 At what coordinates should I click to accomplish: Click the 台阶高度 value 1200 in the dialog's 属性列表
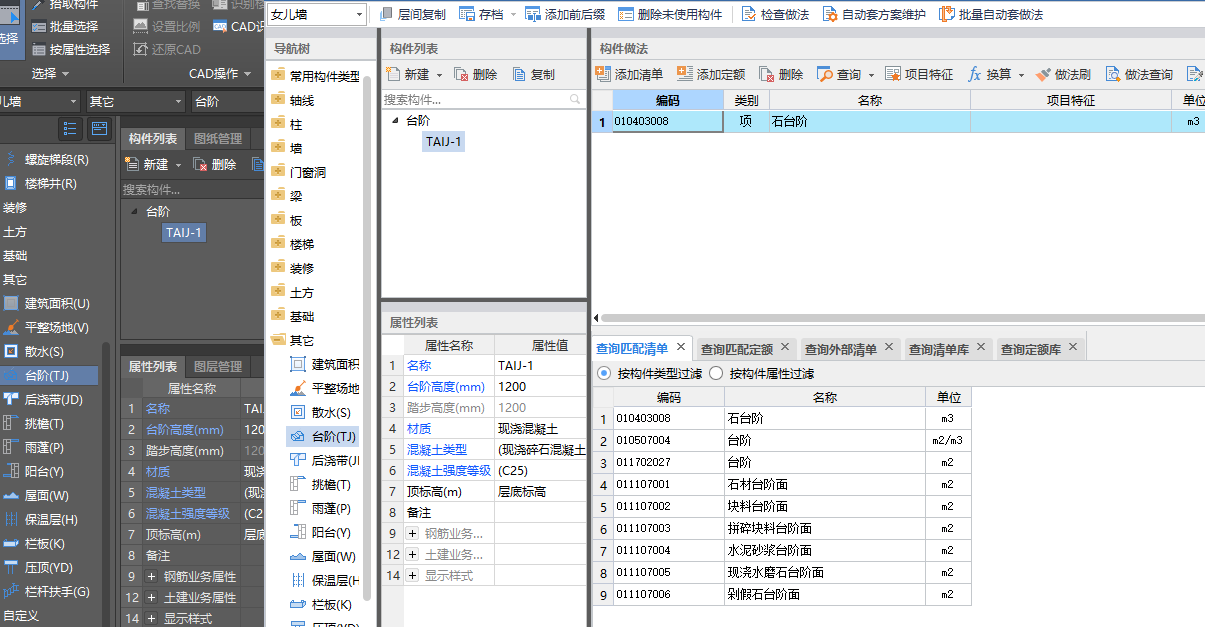pyautogui.click(x=540, y=386)
